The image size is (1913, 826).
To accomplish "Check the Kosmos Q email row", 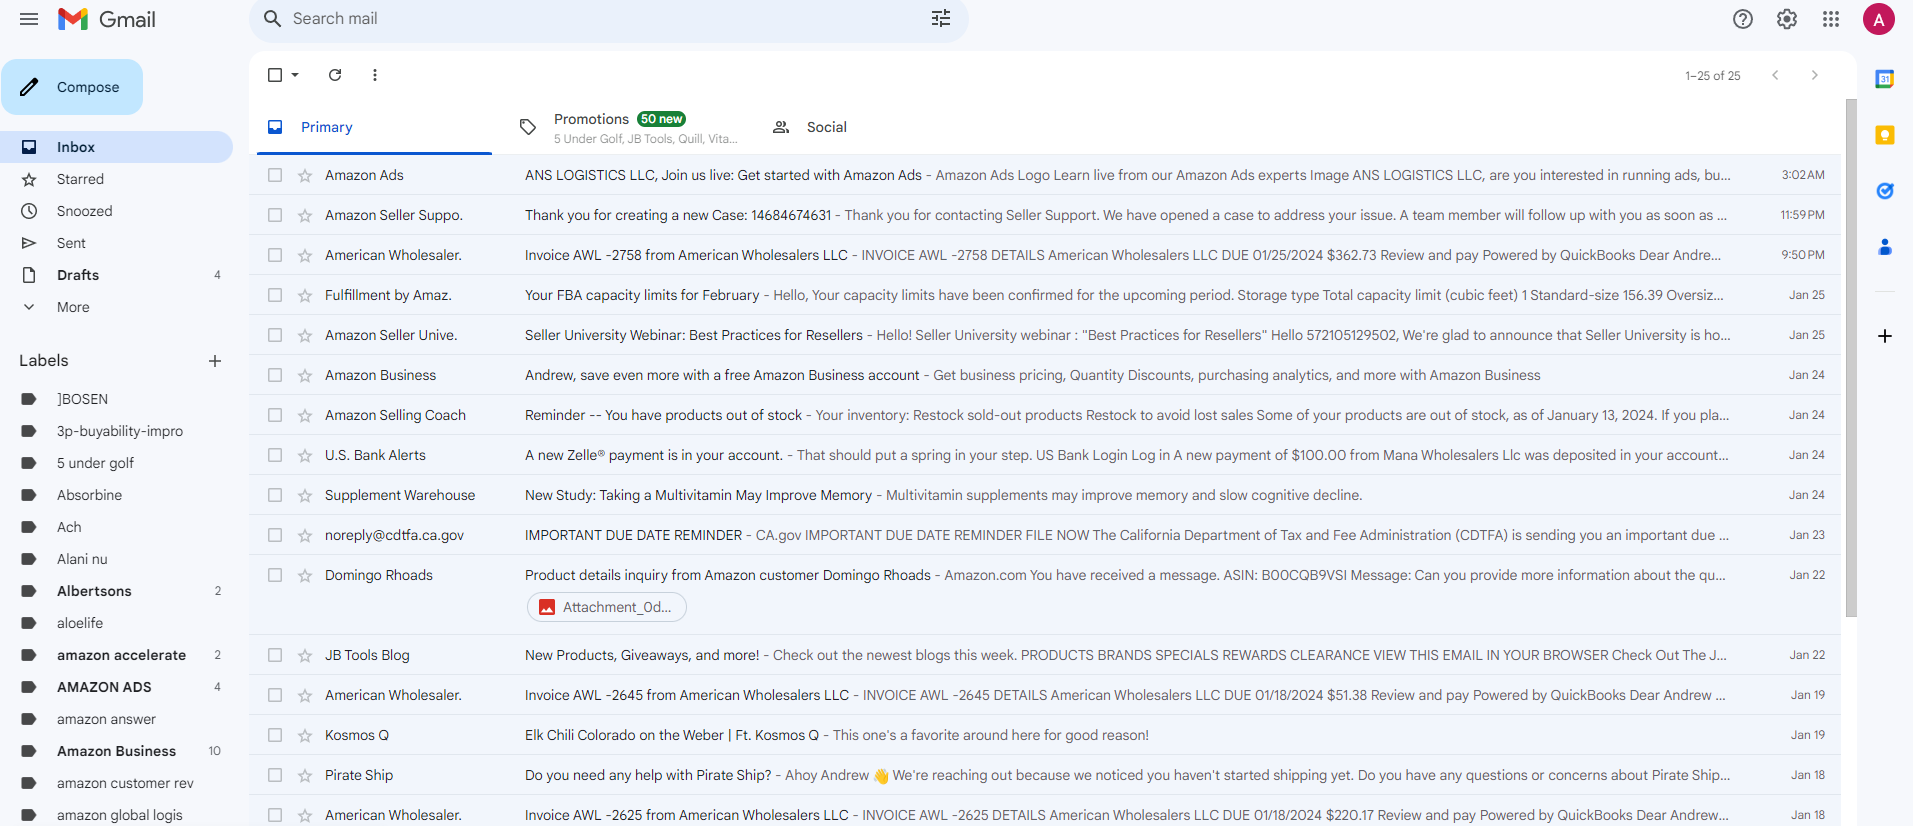I will [275, 735].
